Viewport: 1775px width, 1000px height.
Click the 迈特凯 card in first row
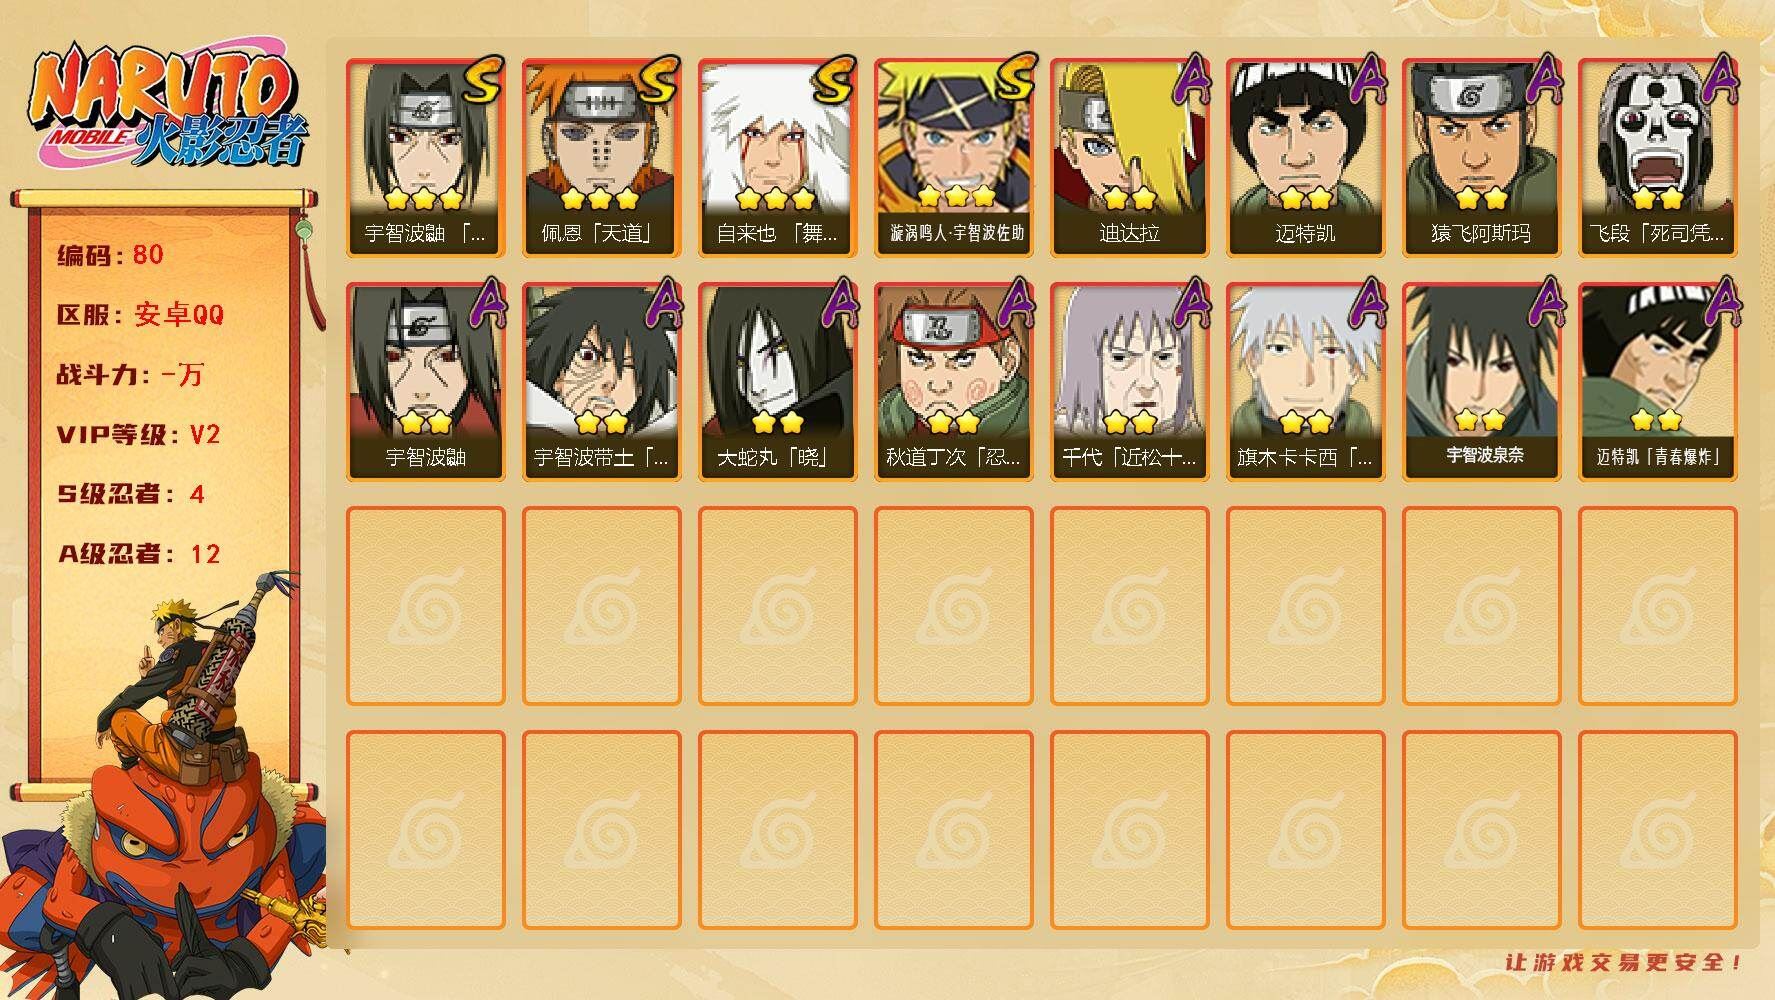click(x=1305, y=158)
